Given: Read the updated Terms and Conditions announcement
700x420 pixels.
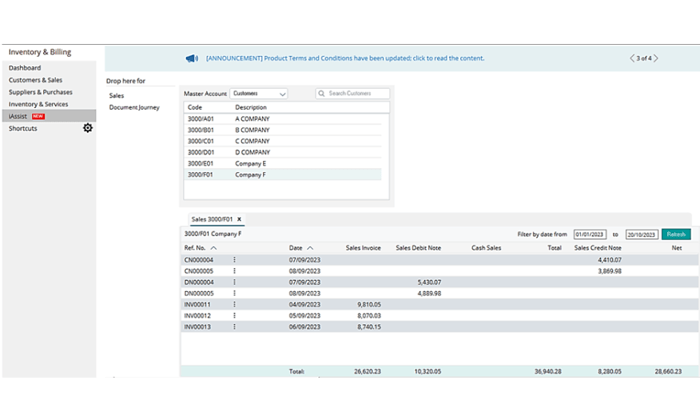Looking at the screenshot, I should [345, 58].
